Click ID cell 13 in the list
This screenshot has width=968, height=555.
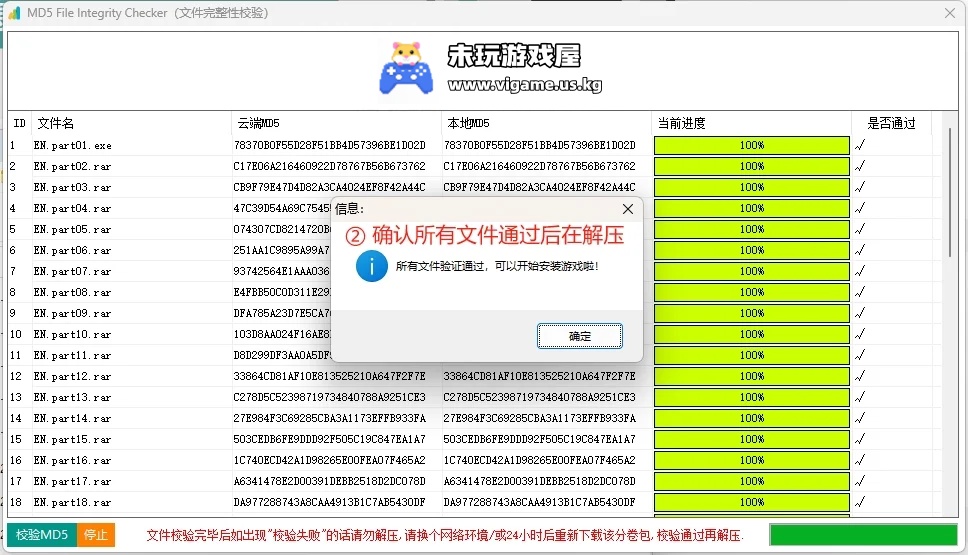tap(15, 397)
